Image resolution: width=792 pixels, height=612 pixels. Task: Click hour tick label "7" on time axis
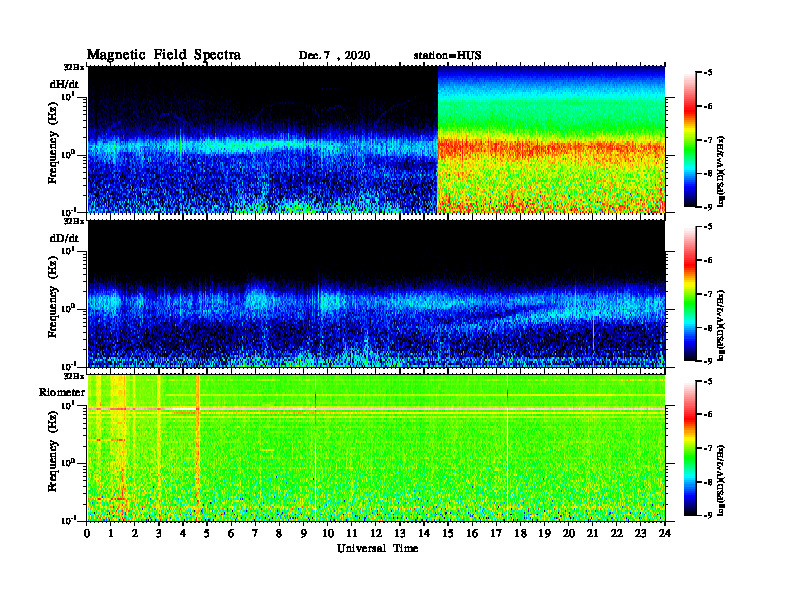pos(255,534)
